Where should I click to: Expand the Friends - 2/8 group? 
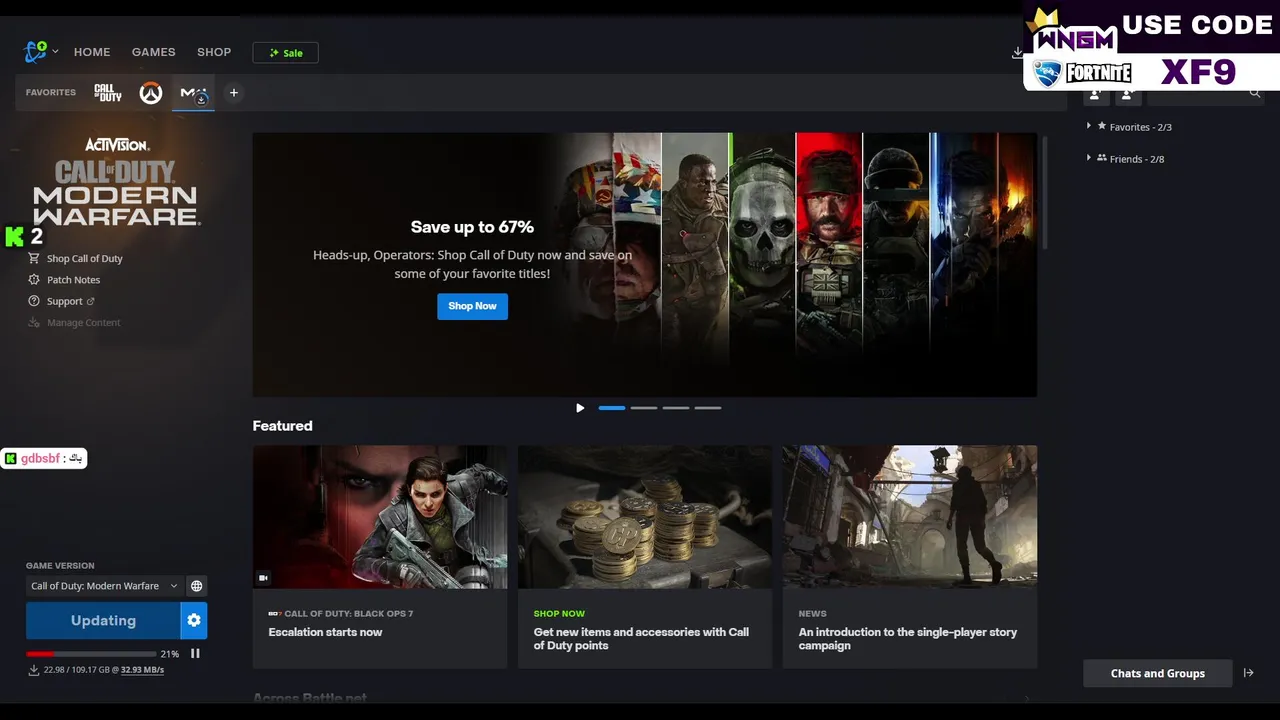pyautogui.click(x=1127, y=159)
